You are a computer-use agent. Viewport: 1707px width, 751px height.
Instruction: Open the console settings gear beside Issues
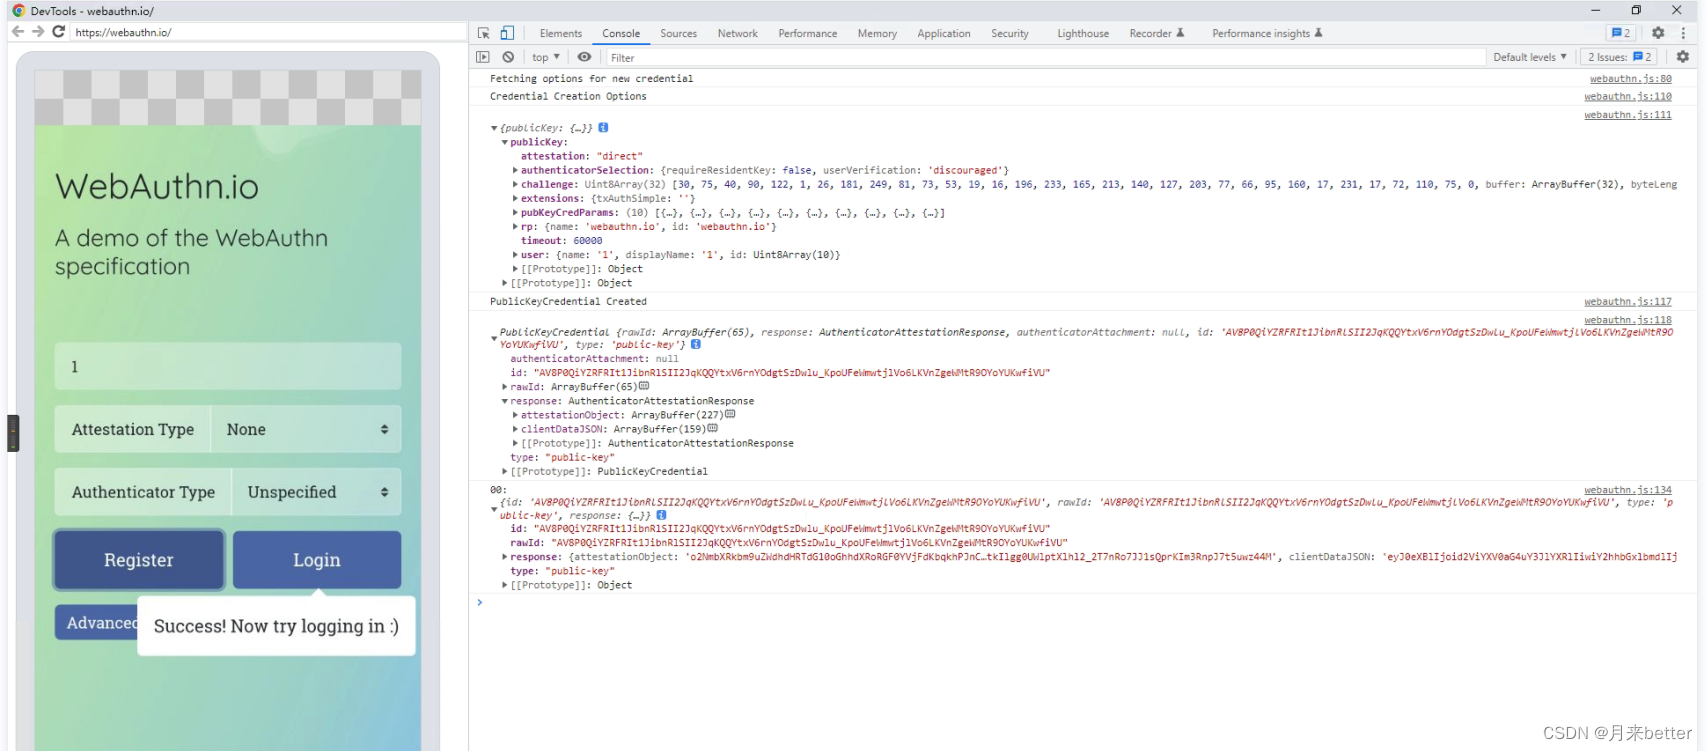click(1683, 57)
